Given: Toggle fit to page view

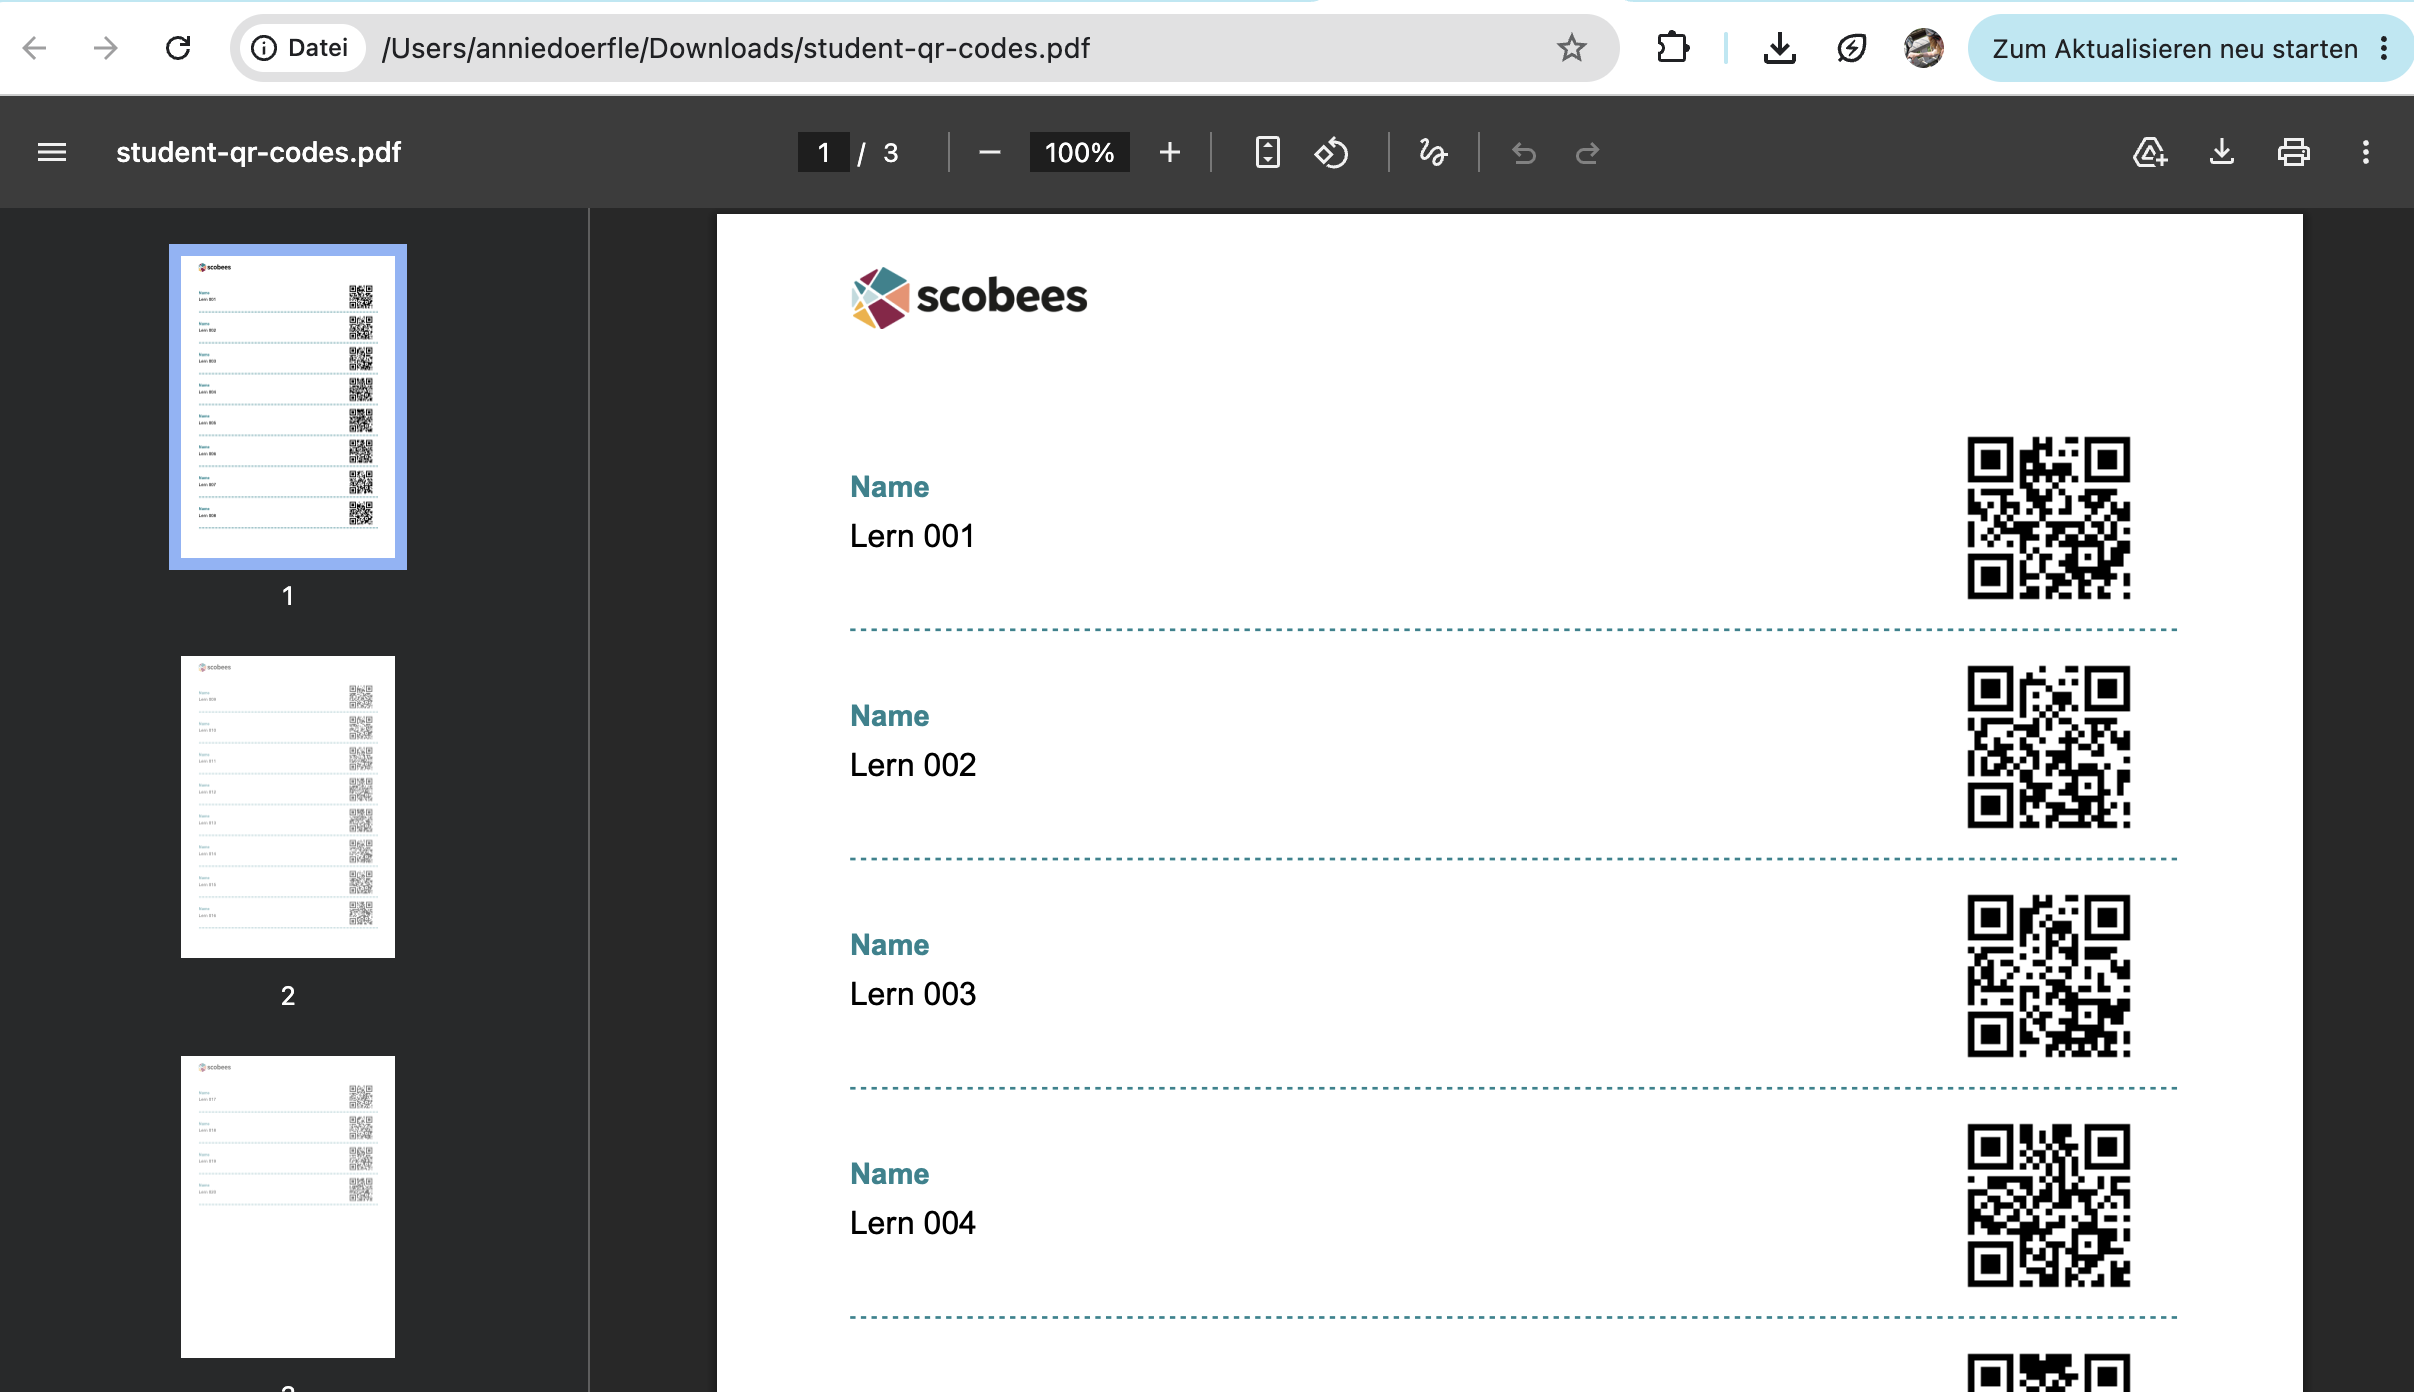Looking at the screenshot, I should [1267, 152].
